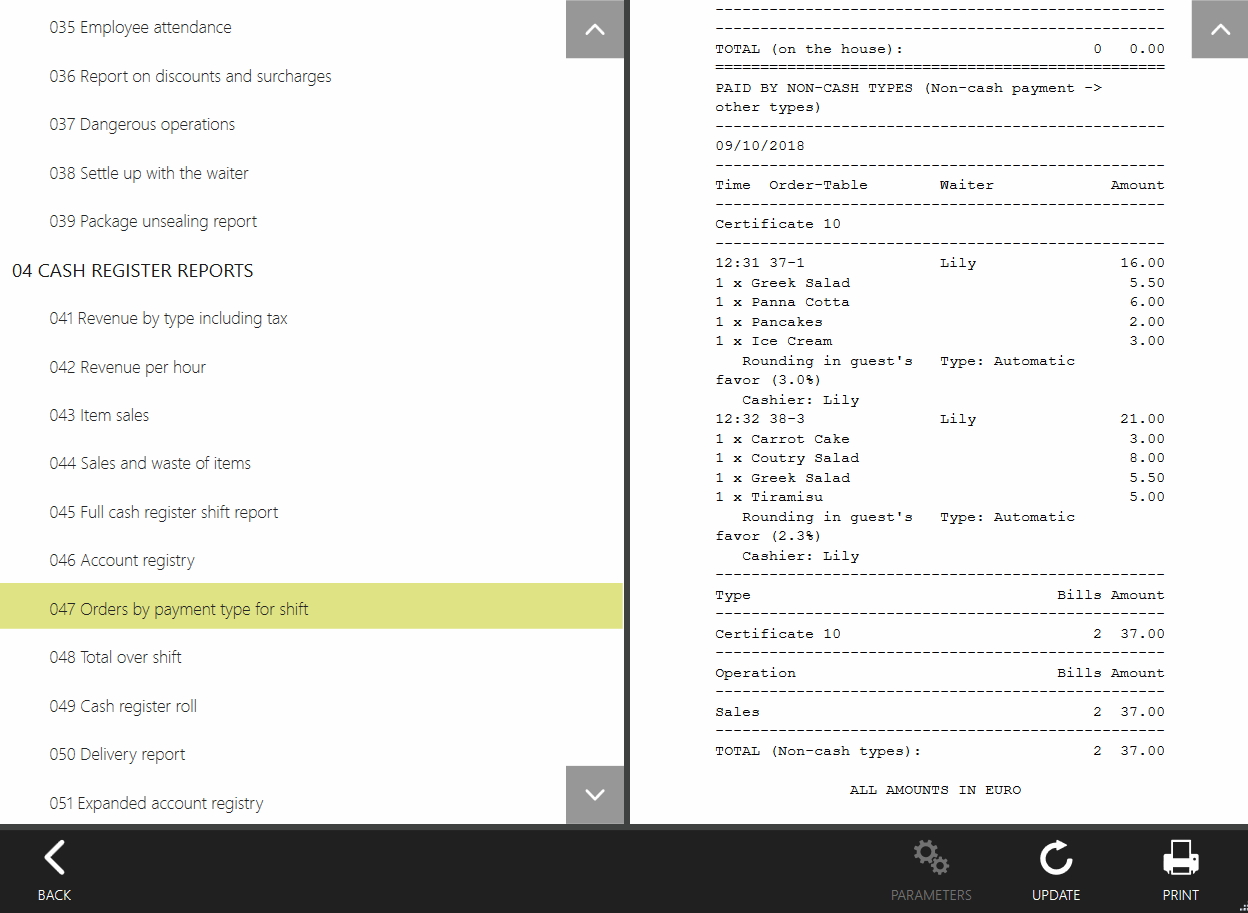1248x913 pixels.
Task: Click the Parameters gears icon
Action: (x=931, y=858)
